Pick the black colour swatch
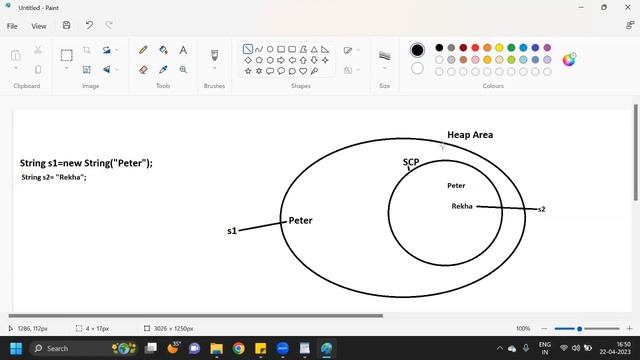This screenshot has width=640, height=360. click(x=439, y=48)
